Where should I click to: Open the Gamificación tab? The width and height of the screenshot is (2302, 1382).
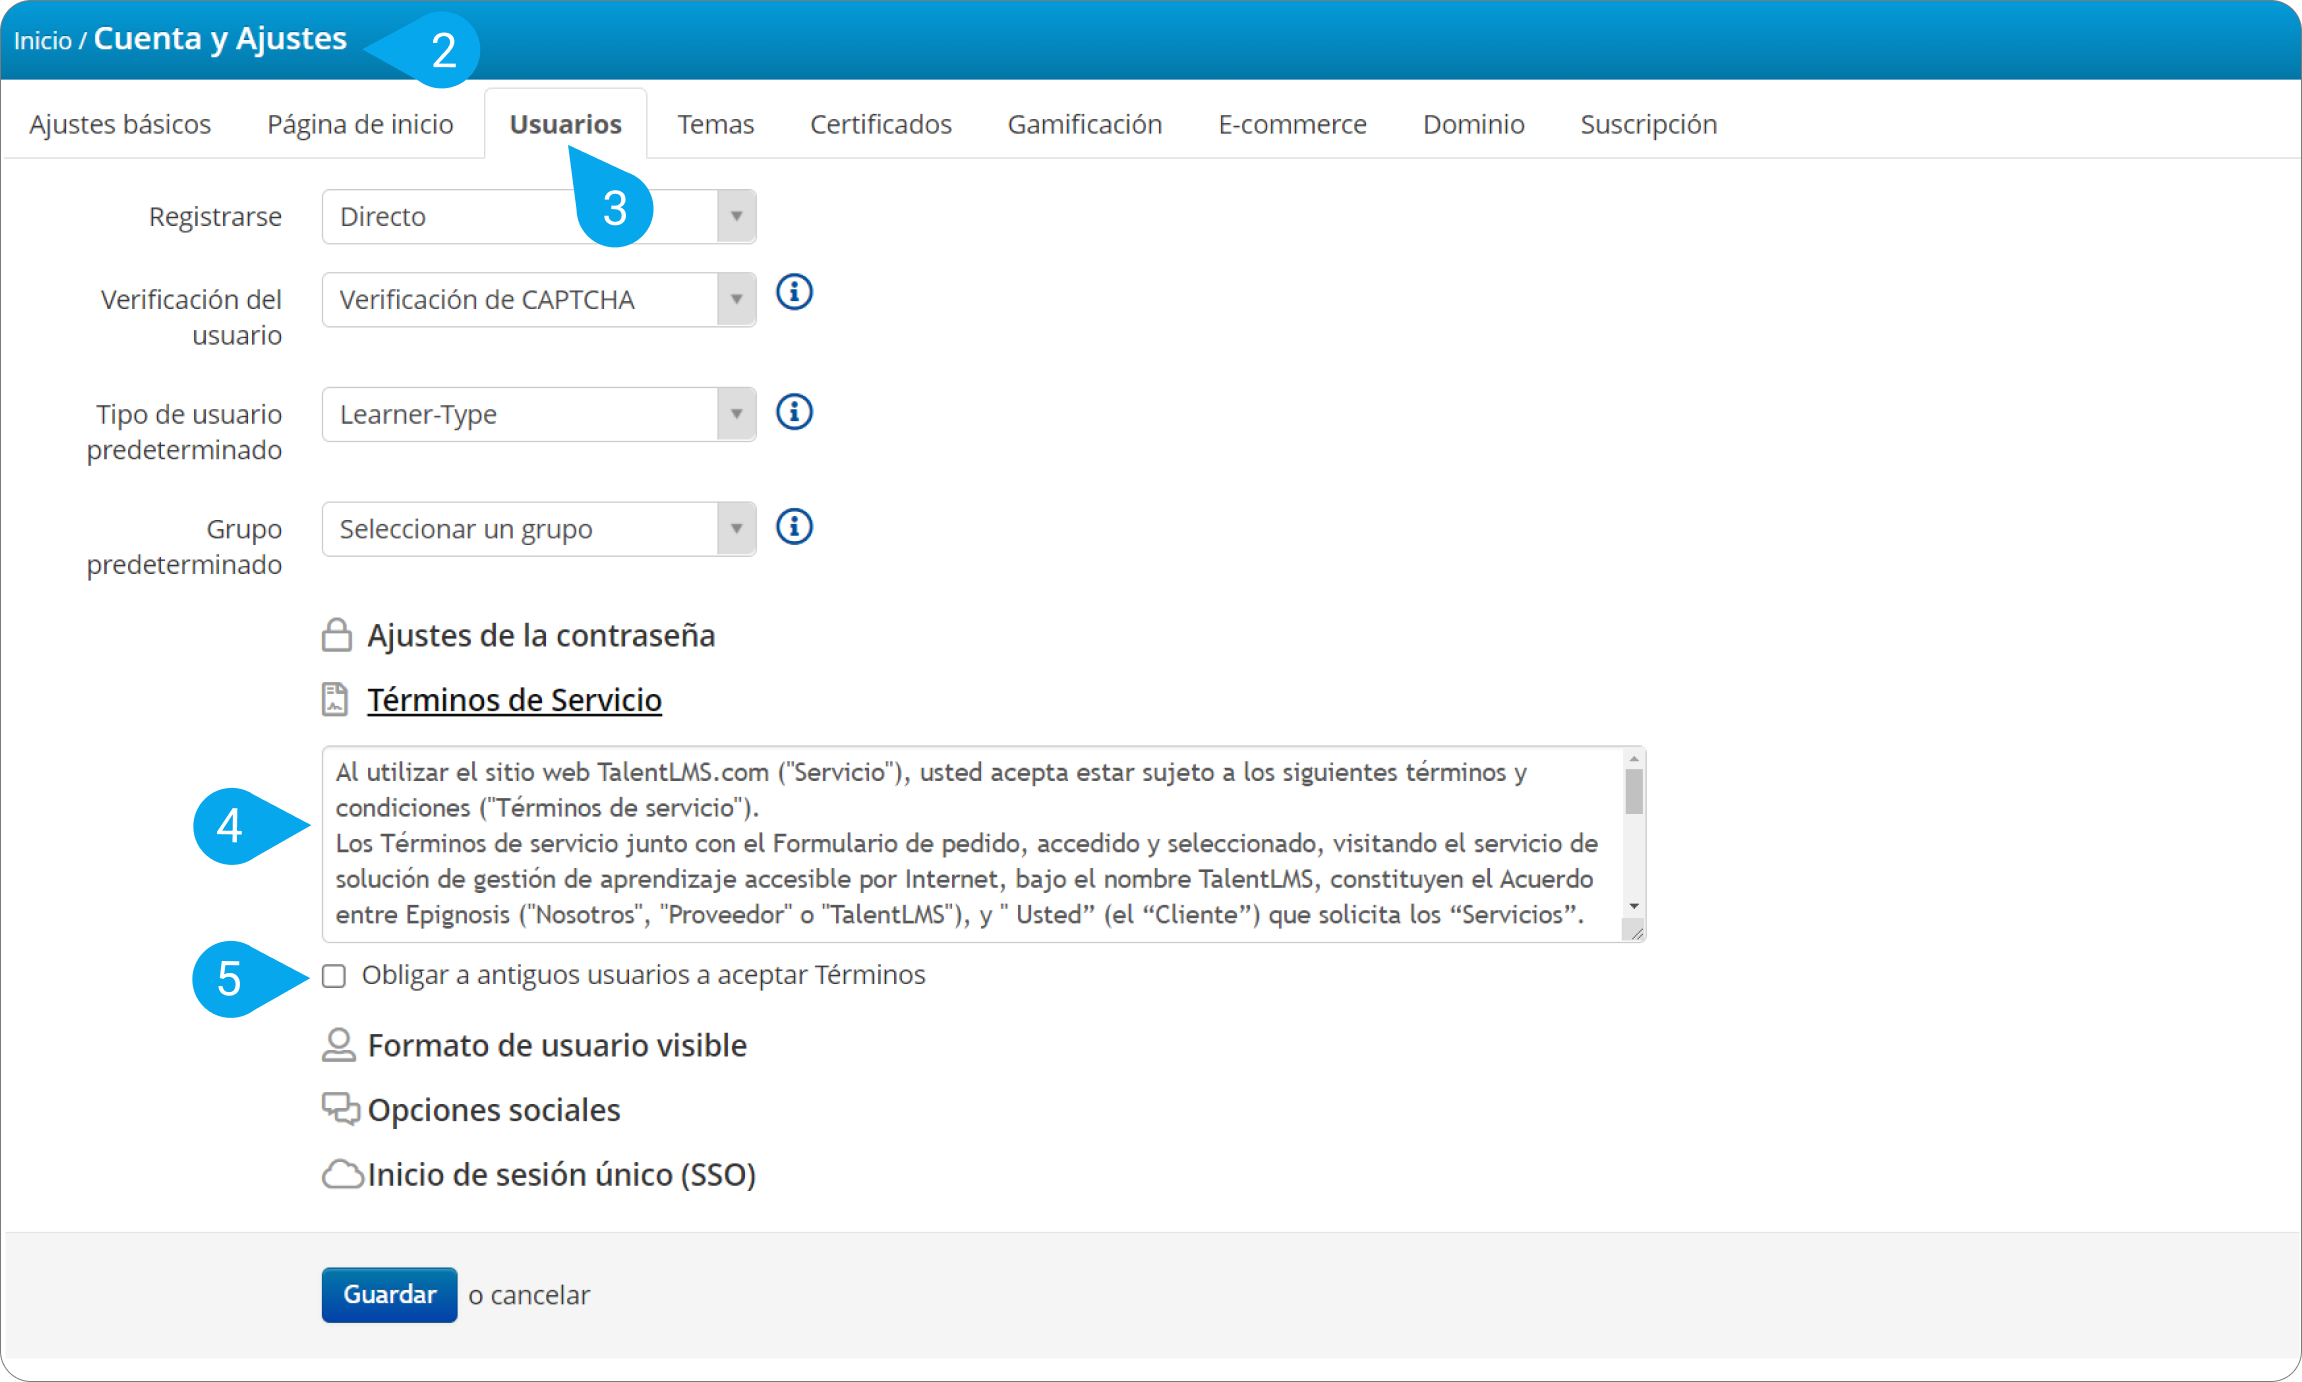[1084, 125]
